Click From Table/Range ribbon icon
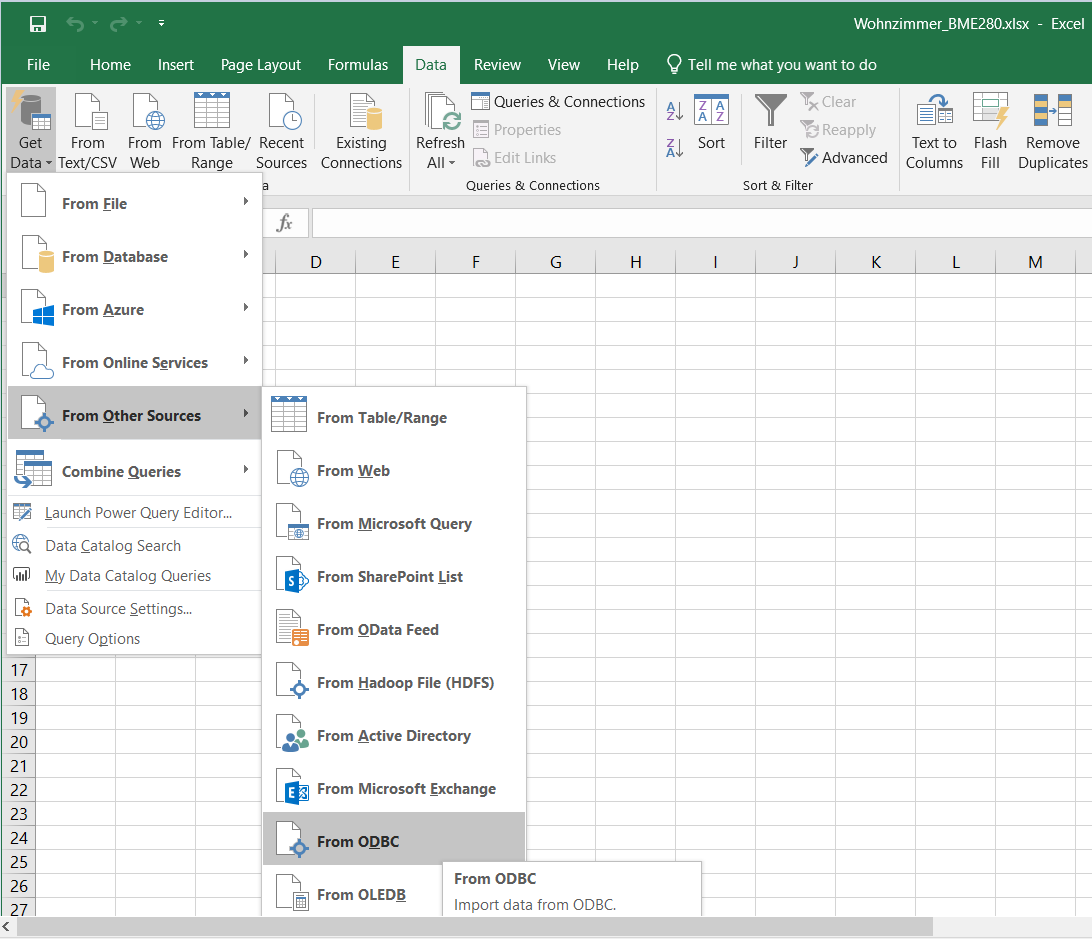The height and width of the screenshot is (939, 1092). (212, 130)
